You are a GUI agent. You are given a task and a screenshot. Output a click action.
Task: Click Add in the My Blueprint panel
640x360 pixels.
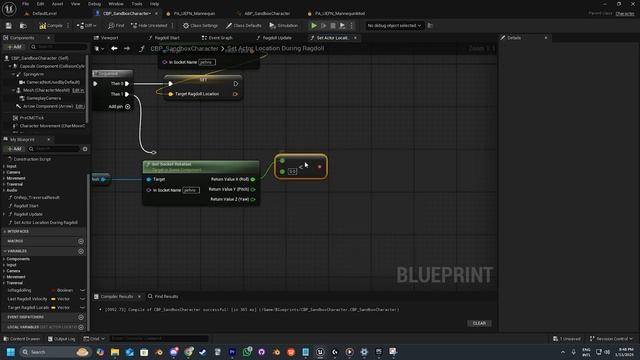tap(14, 149)
